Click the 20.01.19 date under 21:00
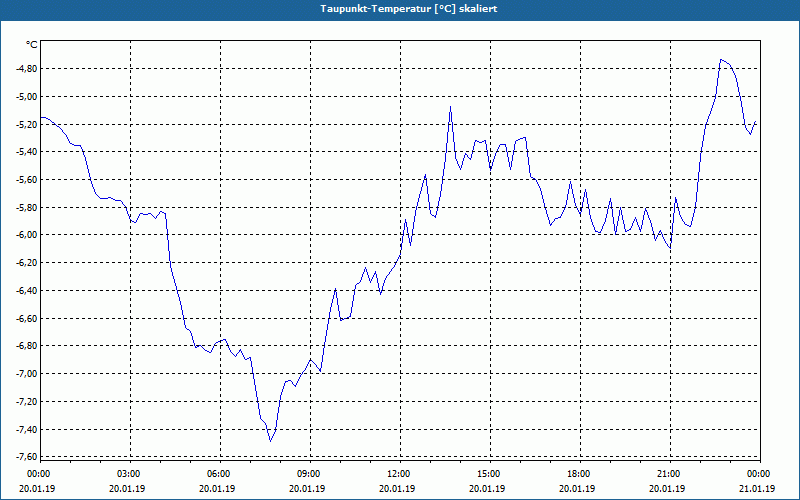Screen dimensions: 800x500 coord(667,488)
